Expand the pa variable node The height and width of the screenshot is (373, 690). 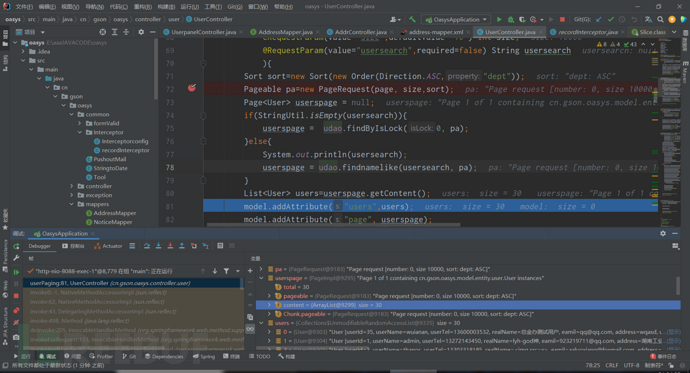point(261,269)
